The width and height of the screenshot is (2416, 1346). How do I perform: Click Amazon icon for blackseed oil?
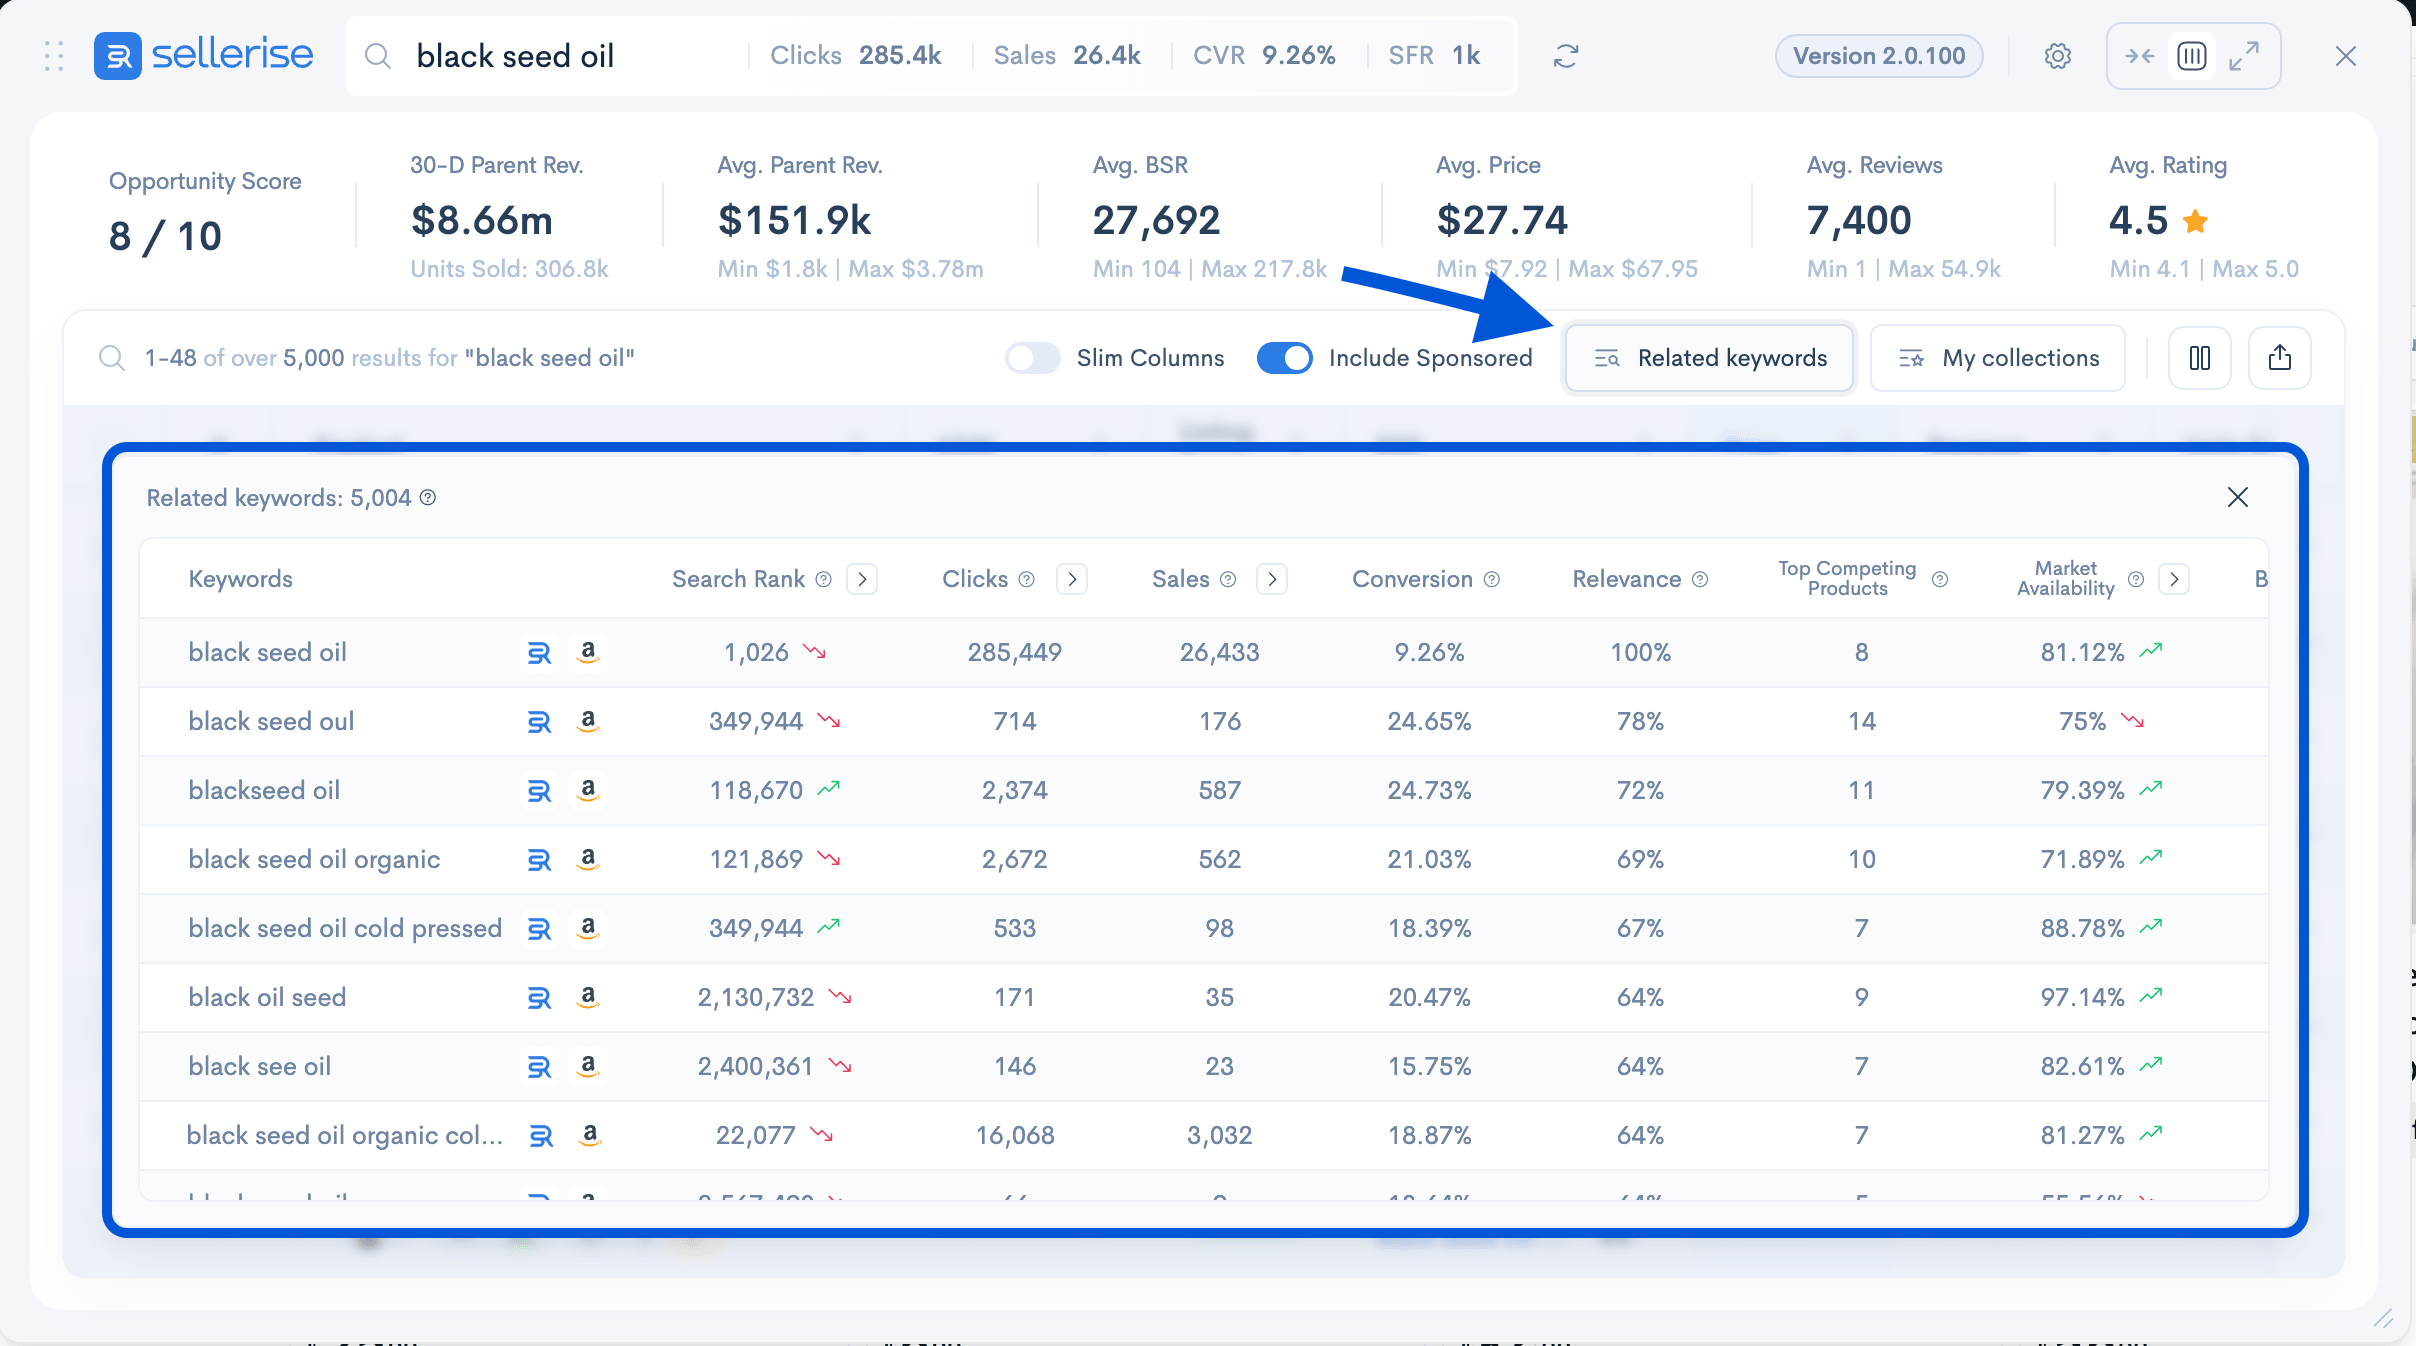588,790
